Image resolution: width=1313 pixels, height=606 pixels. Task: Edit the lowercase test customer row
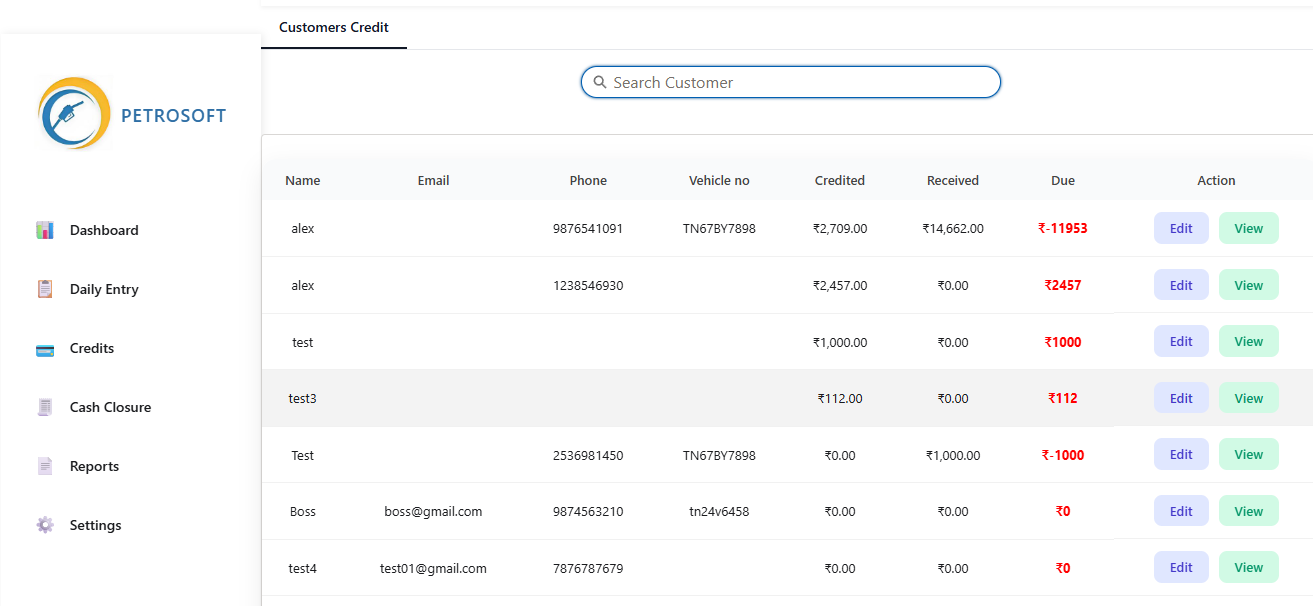click(x=1181, y=341)
